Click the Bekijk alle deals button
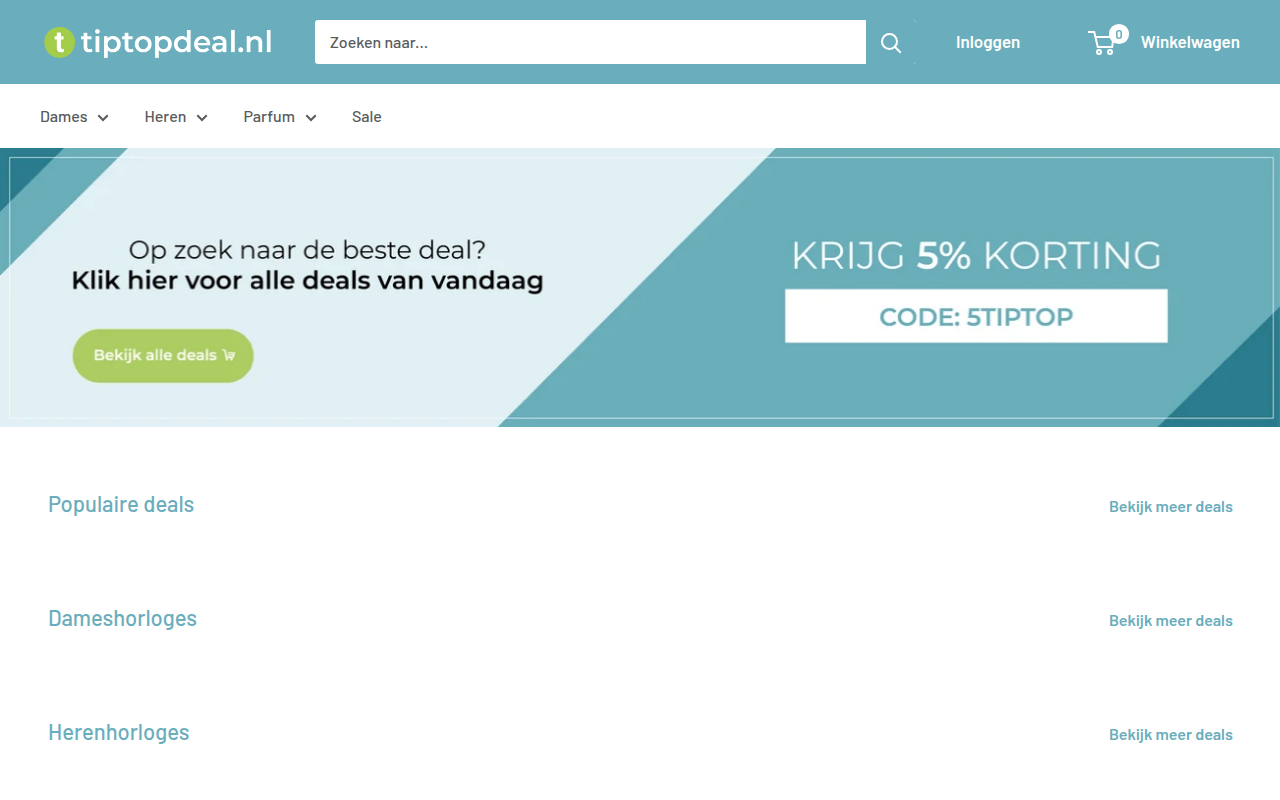 point(163,355)
